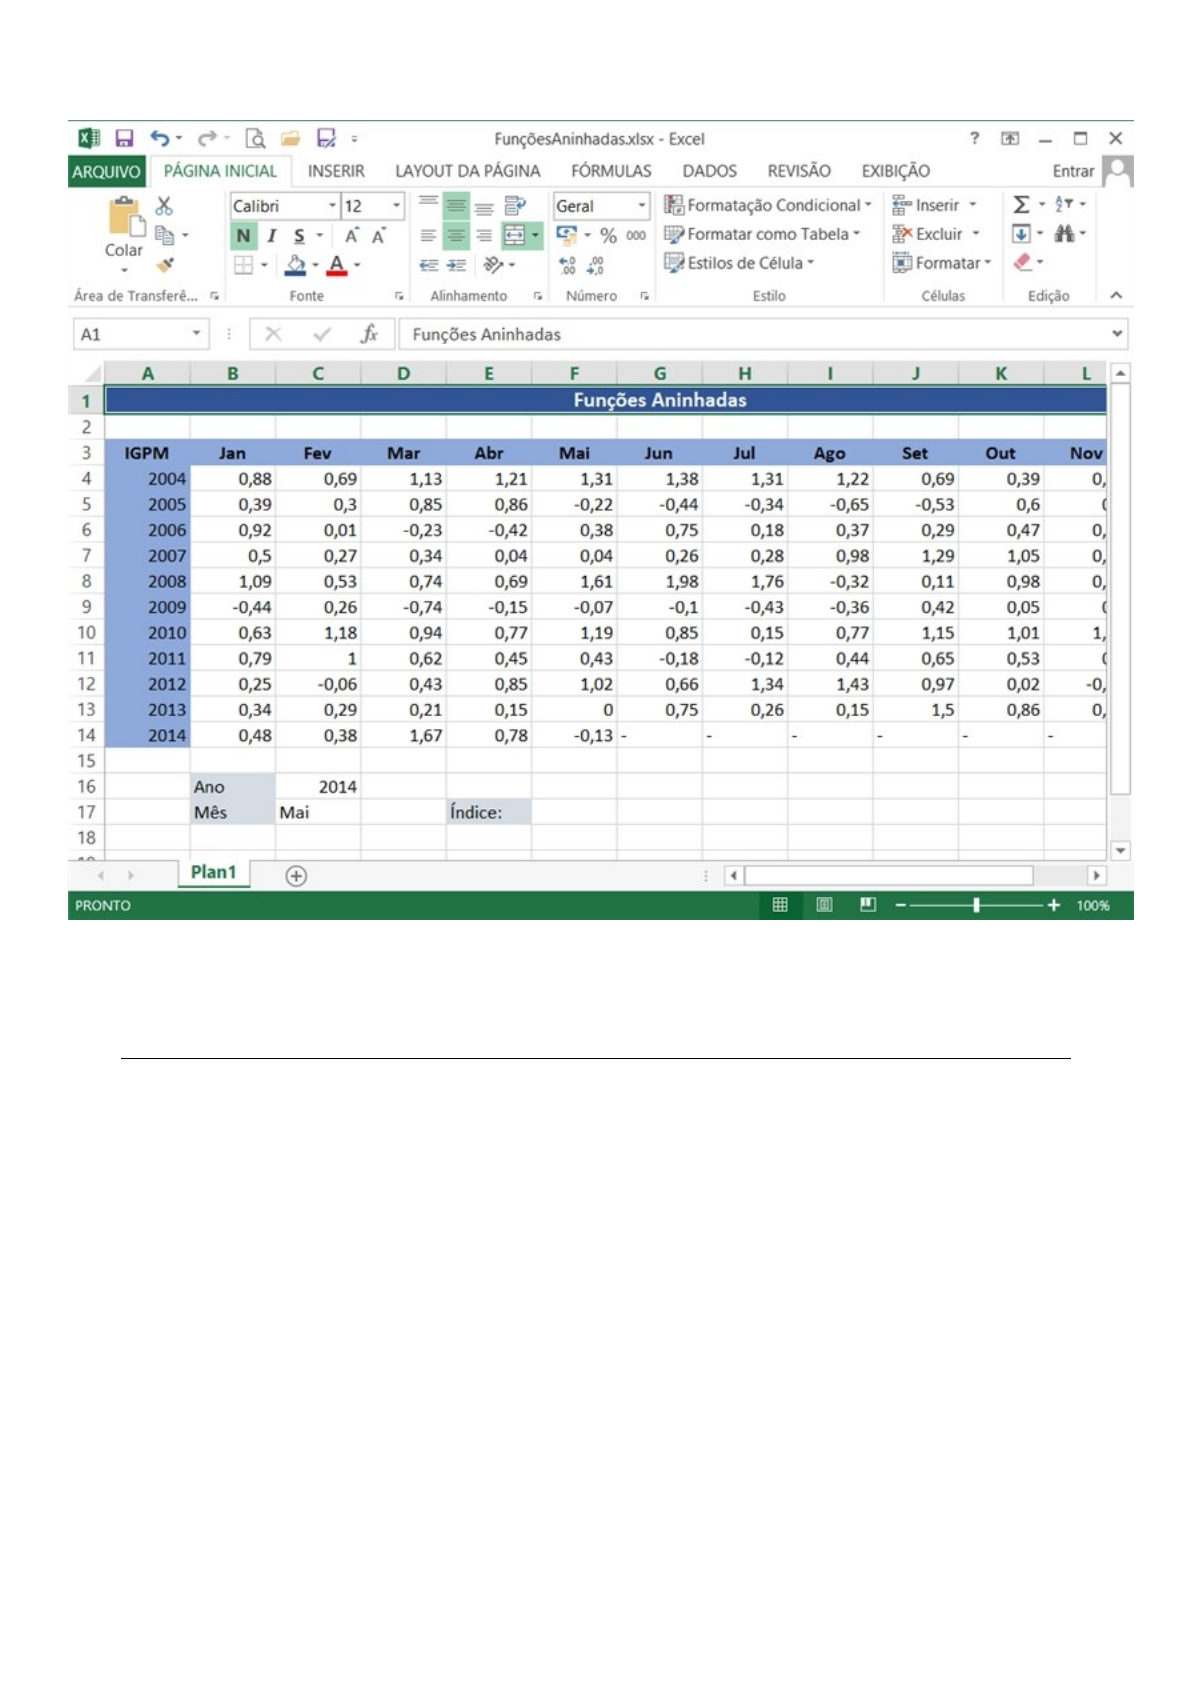Screen dimensions: 1190x1684
Task: Click the insert function fx icon
Action: coord(369,334)
